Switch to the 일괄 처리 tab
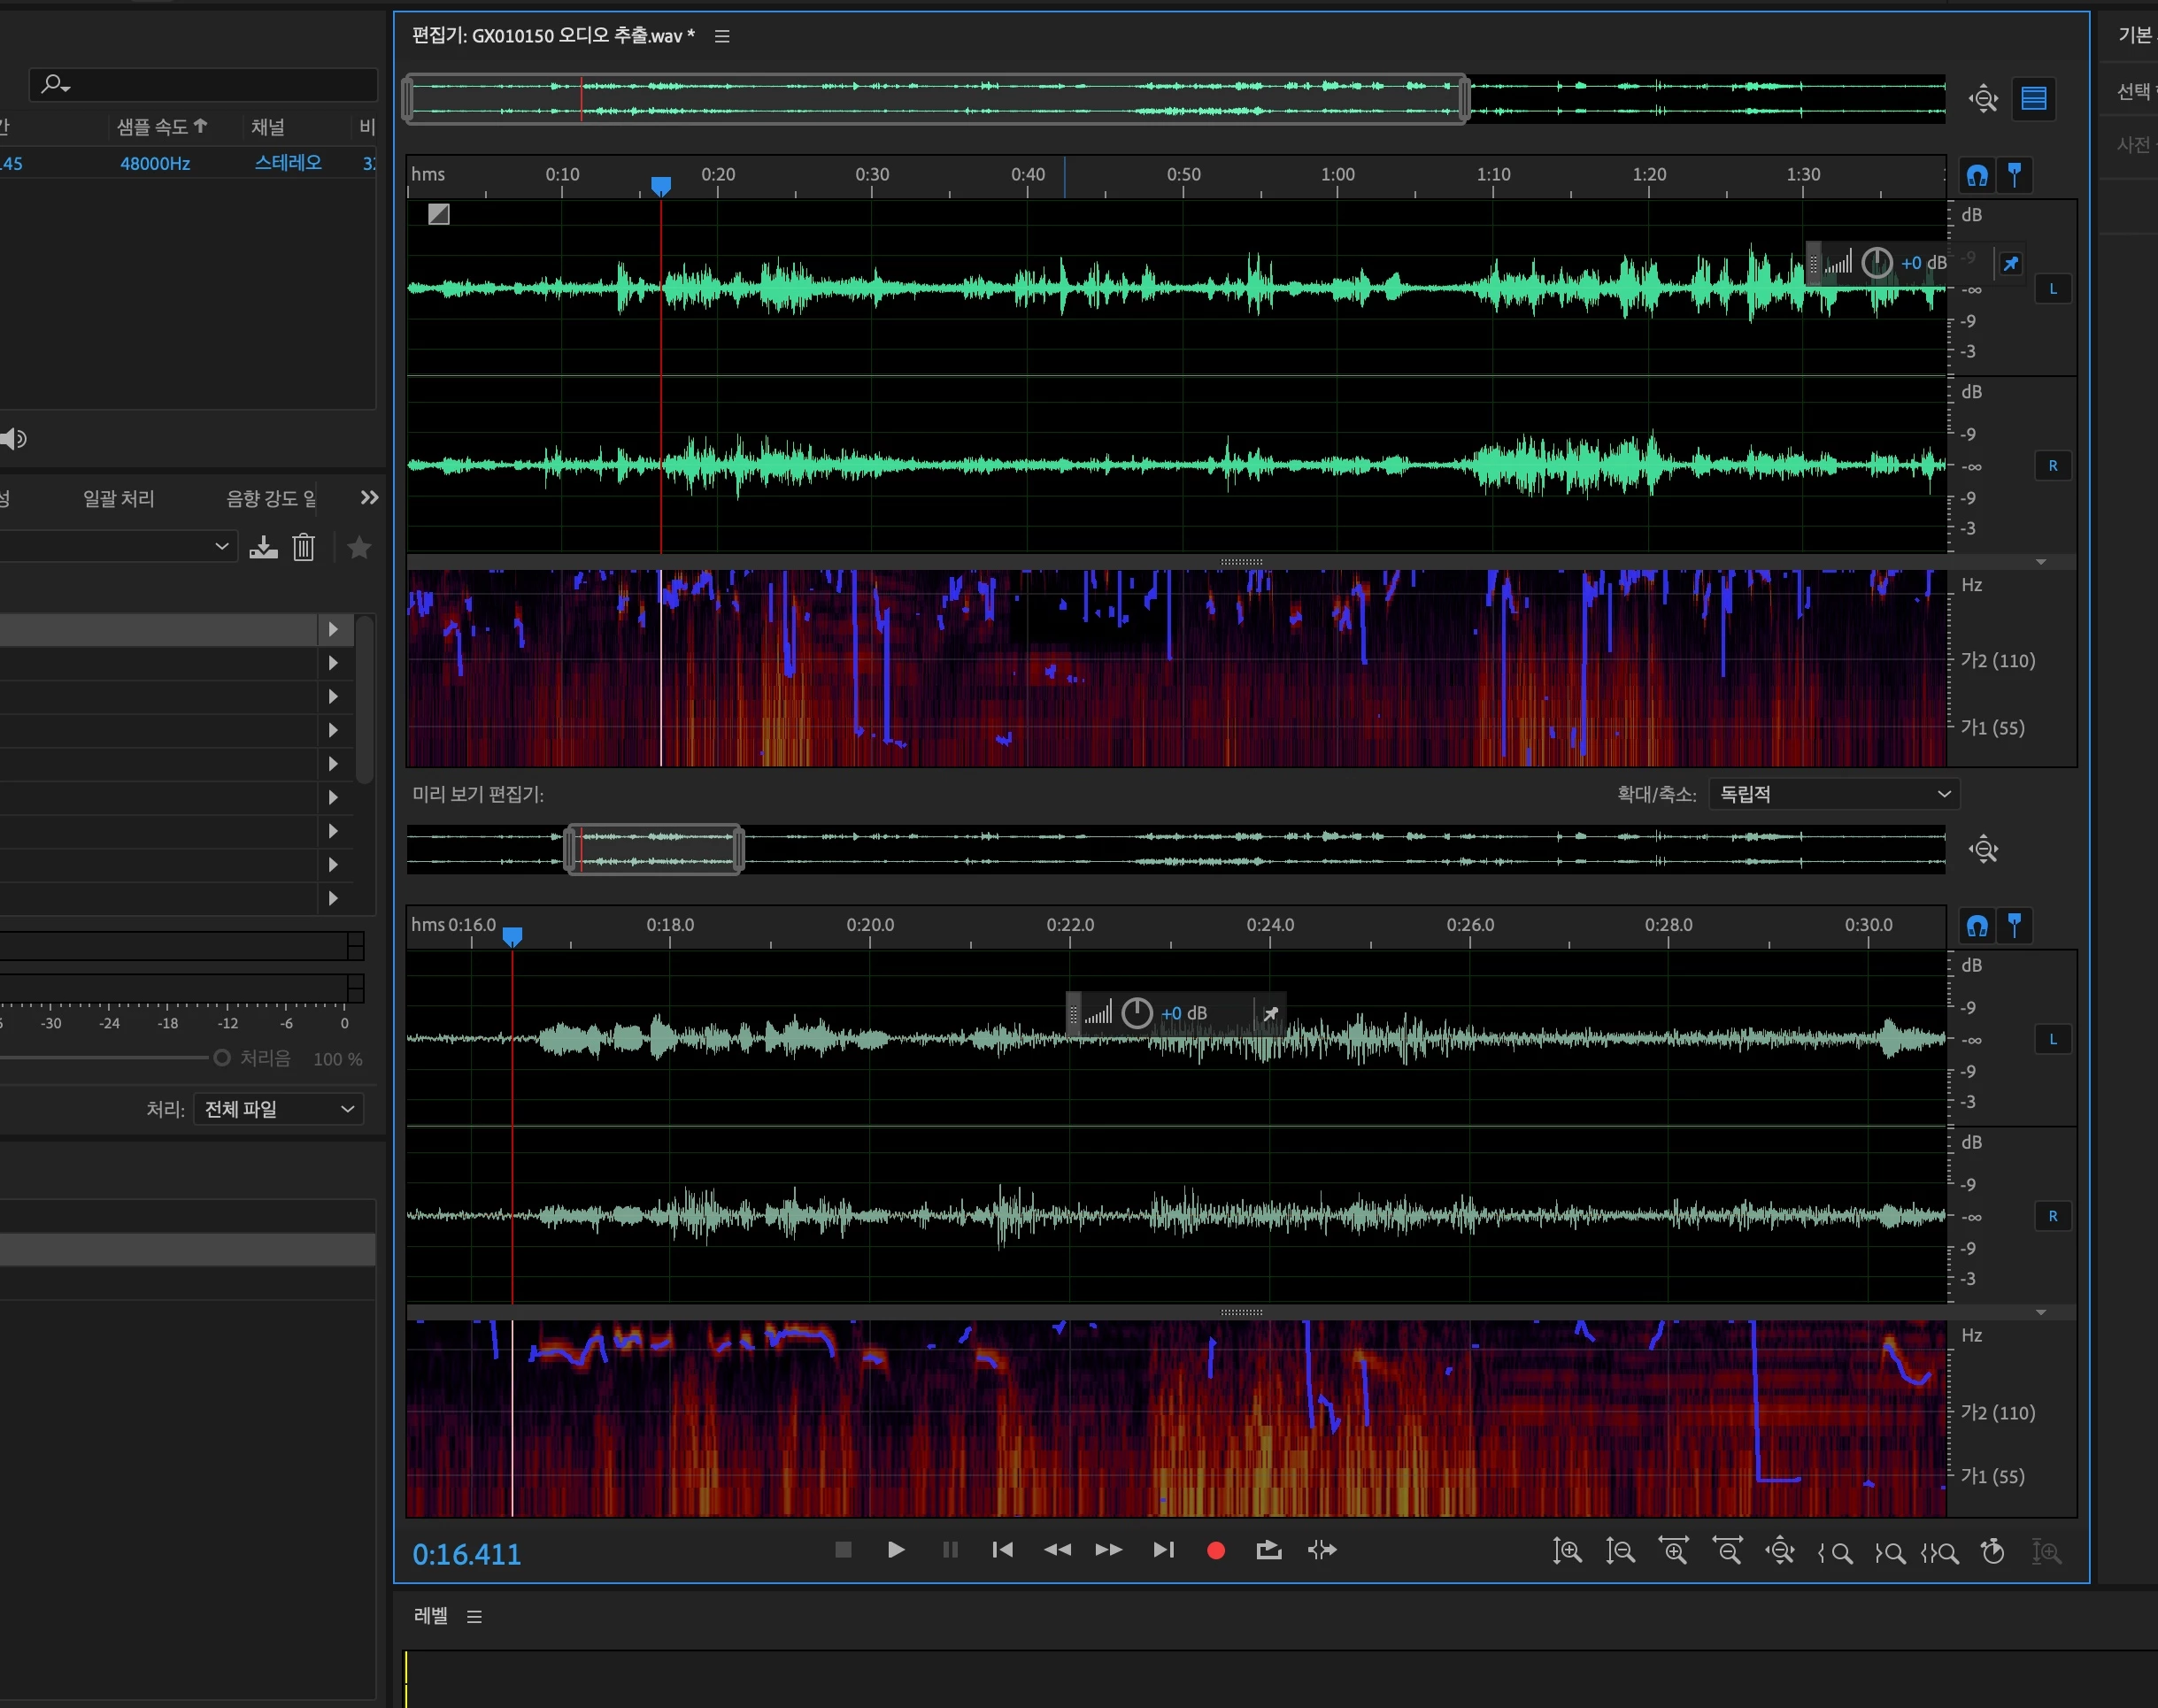The height and width of the screenshot is (1708, 2158). pos(118,498)
